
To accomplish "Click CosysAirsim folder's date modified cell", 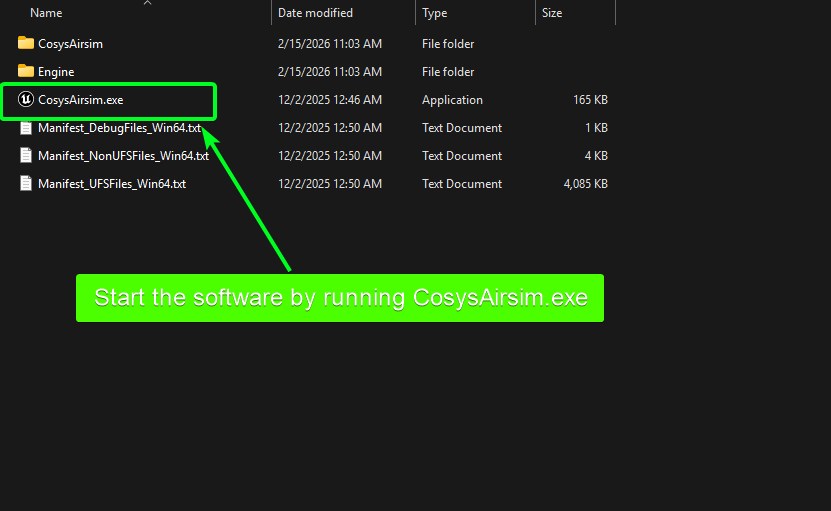I will tap(330, 43).
